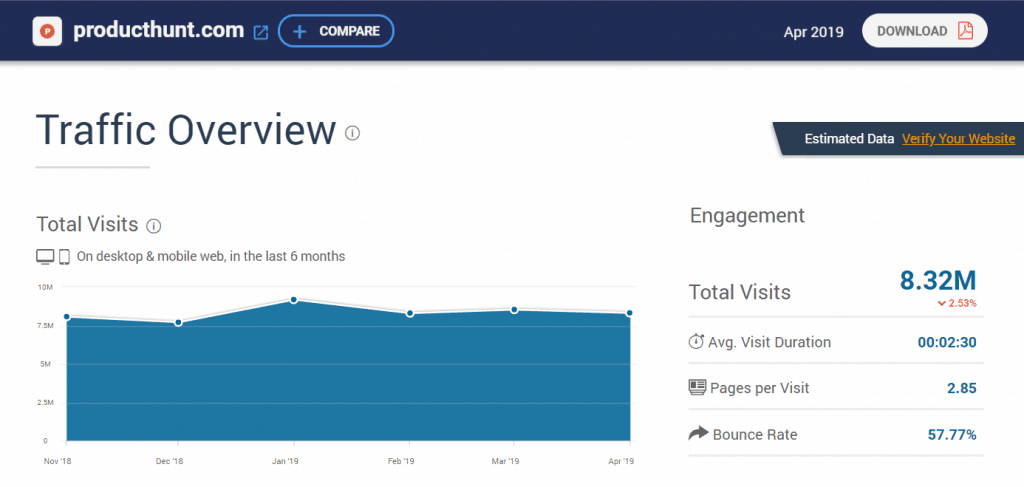Click the 2.5M y-axis label
This screenshot has height=487, width=1024.
pyautogui.click(x=44, y=403)
